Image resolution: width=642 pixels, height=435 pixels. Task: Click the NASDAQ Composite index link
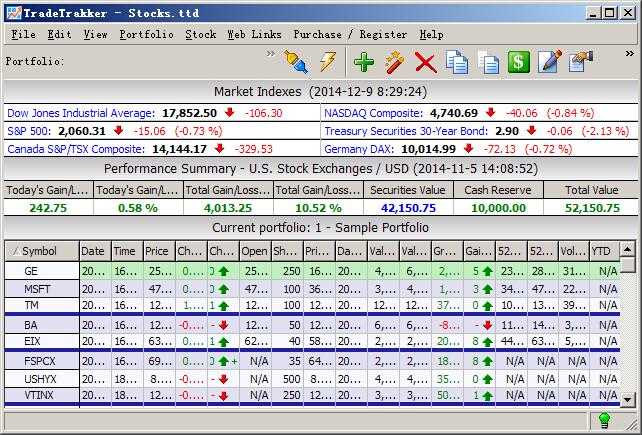tap(375, 113)
